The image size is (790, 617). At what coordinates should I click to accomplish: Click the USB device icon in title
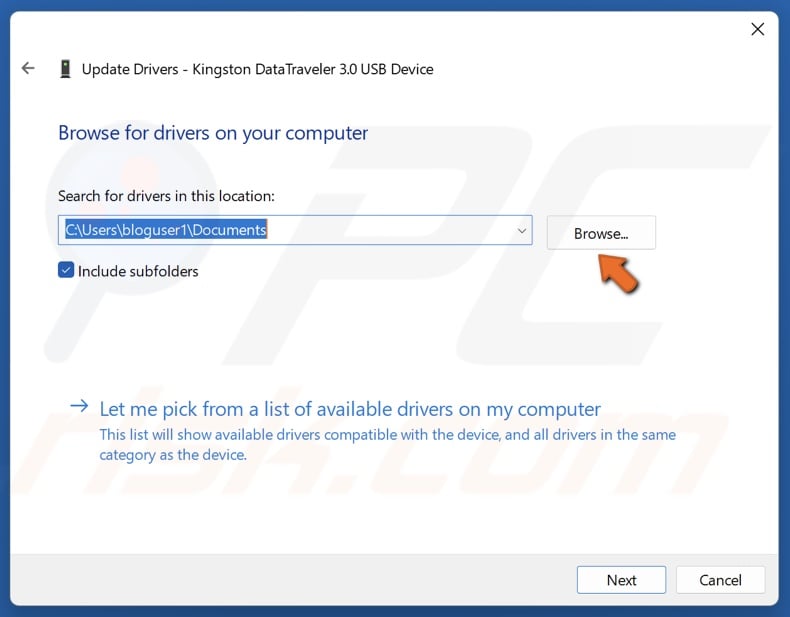click(65, 69)
